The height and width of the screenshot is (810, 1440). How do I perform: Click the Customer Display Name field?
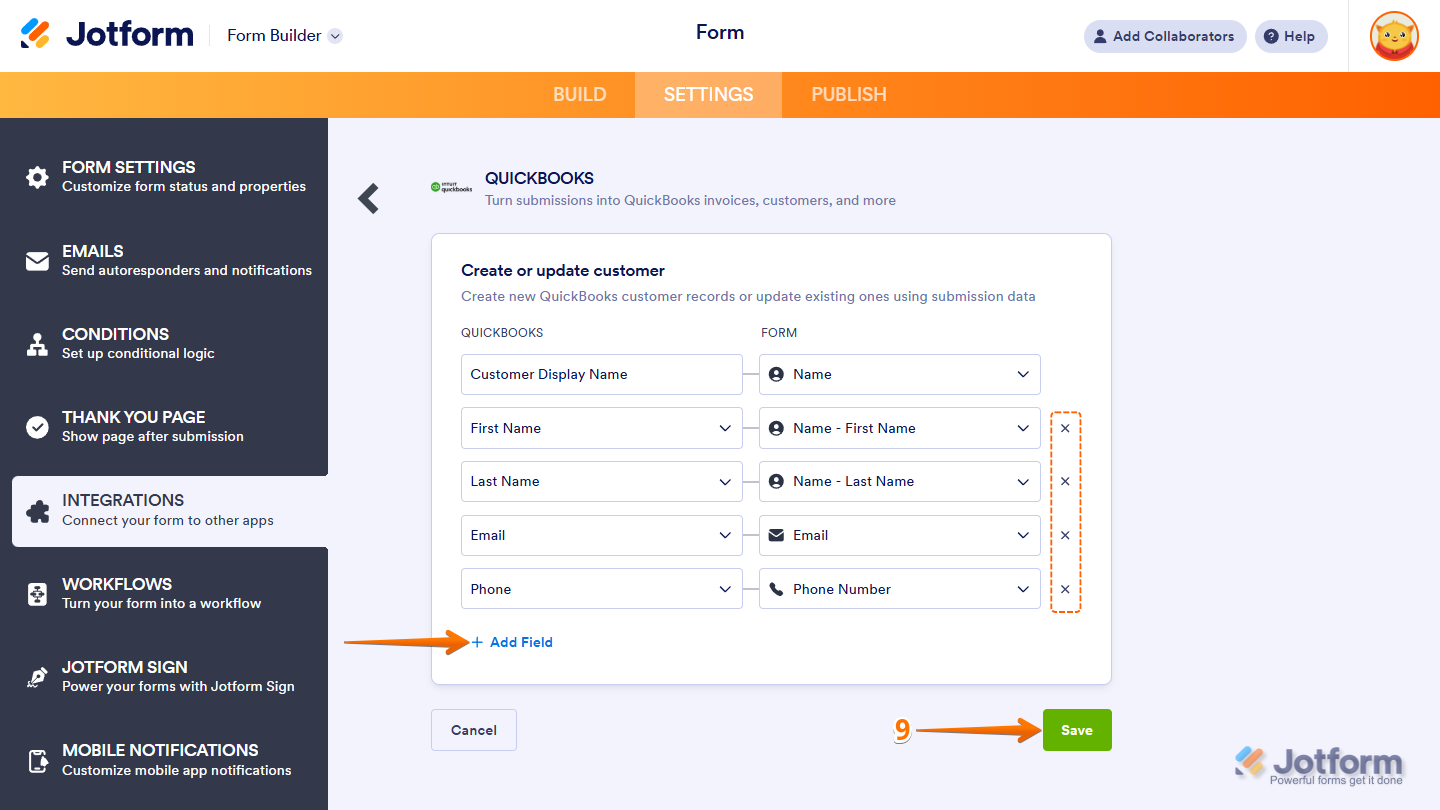pos(601,374)
